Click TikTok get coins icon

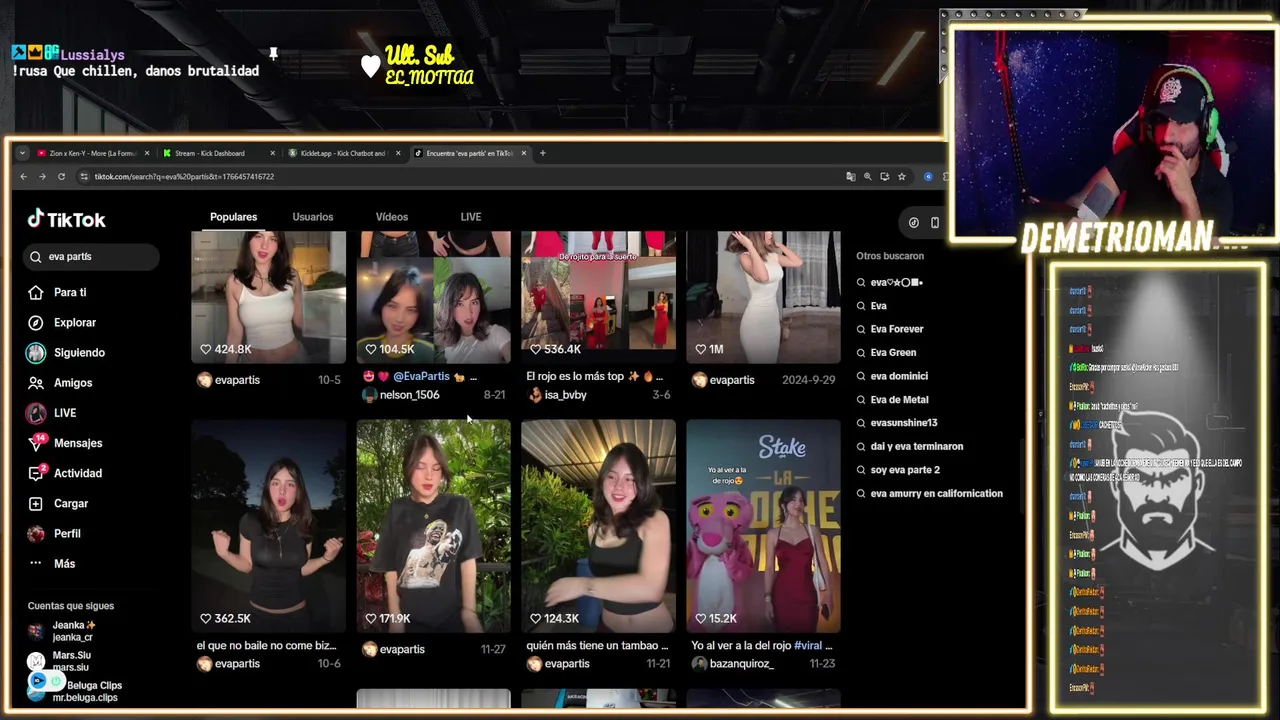[x=913, y=222]
